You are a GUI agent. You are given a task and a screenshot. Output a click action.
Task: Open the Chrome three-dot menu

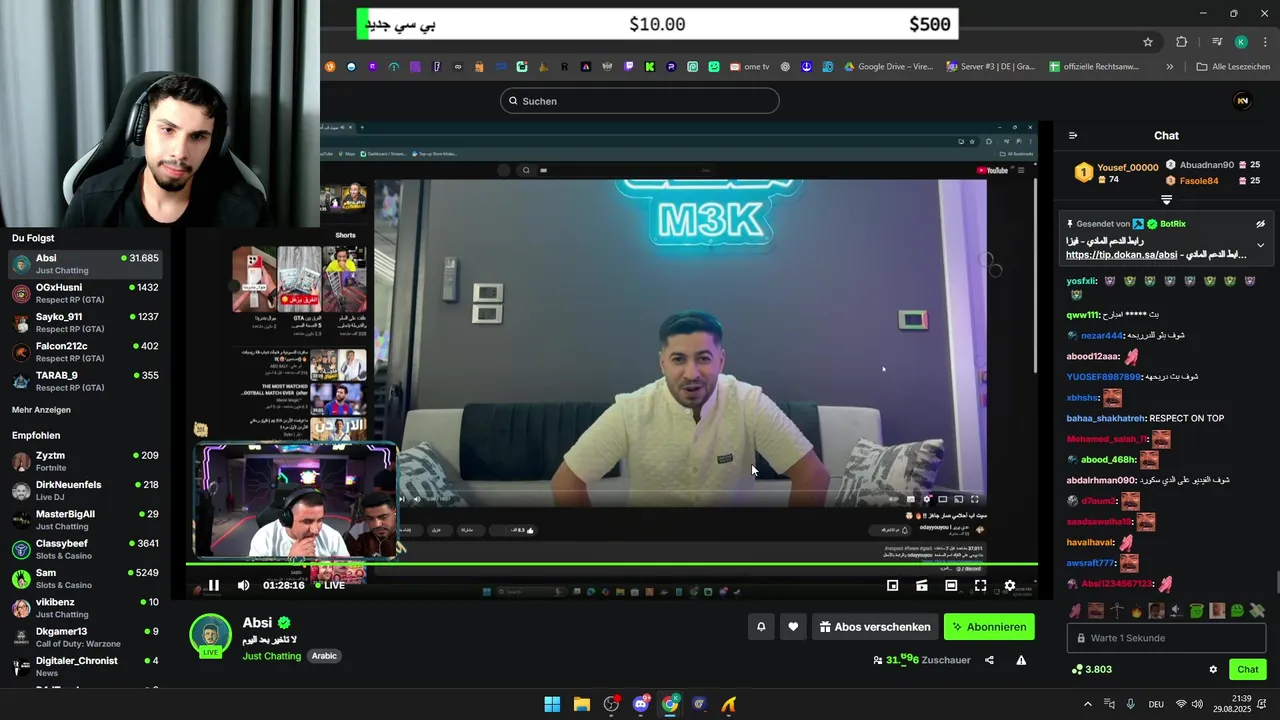tap(1263, 42)
